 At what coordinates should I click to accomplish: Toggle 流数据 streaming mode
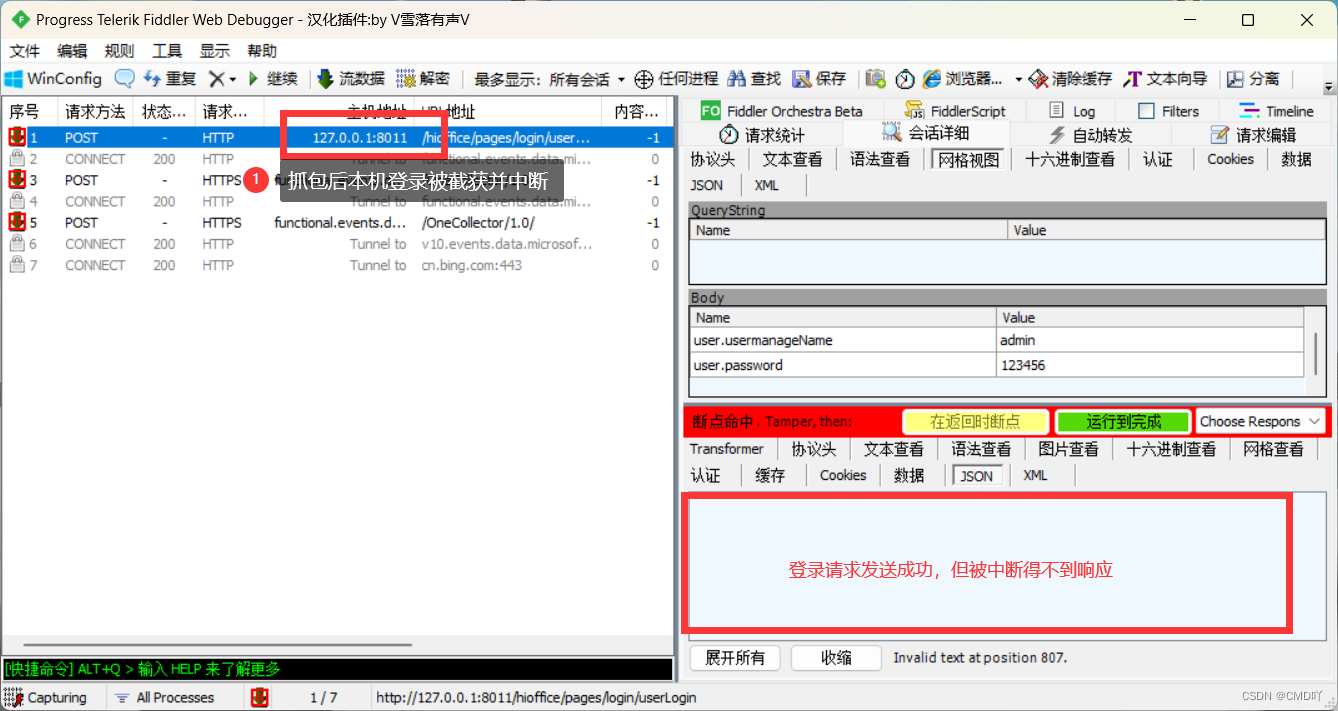point(351,78)
